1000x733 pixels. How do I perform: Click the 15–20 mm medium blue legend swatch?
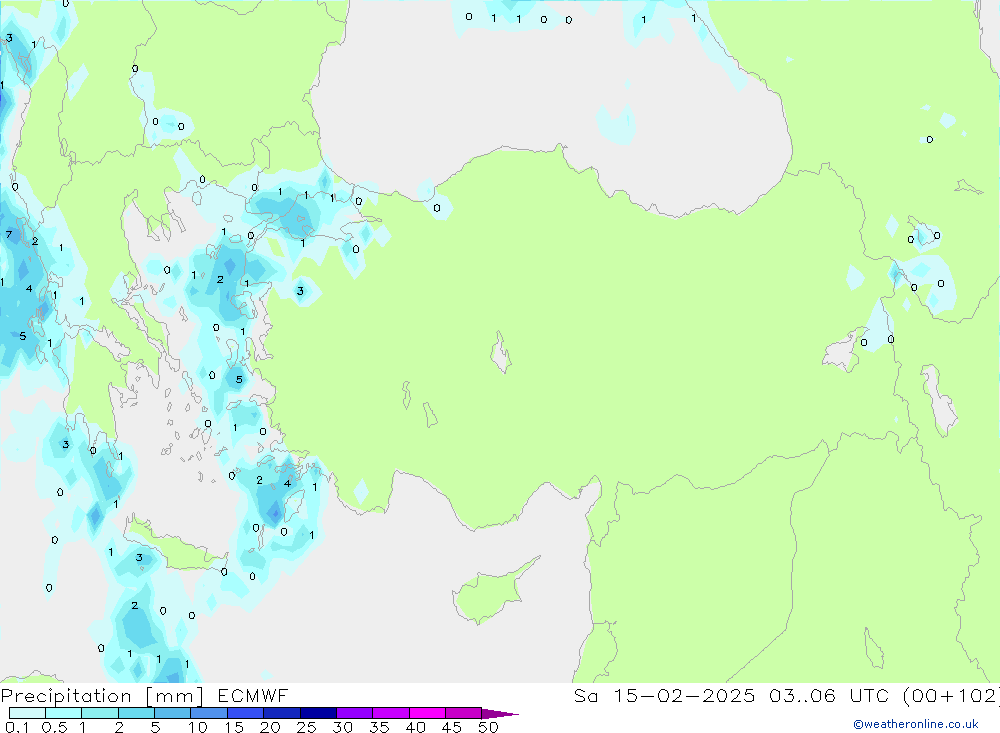coord(245,713)
